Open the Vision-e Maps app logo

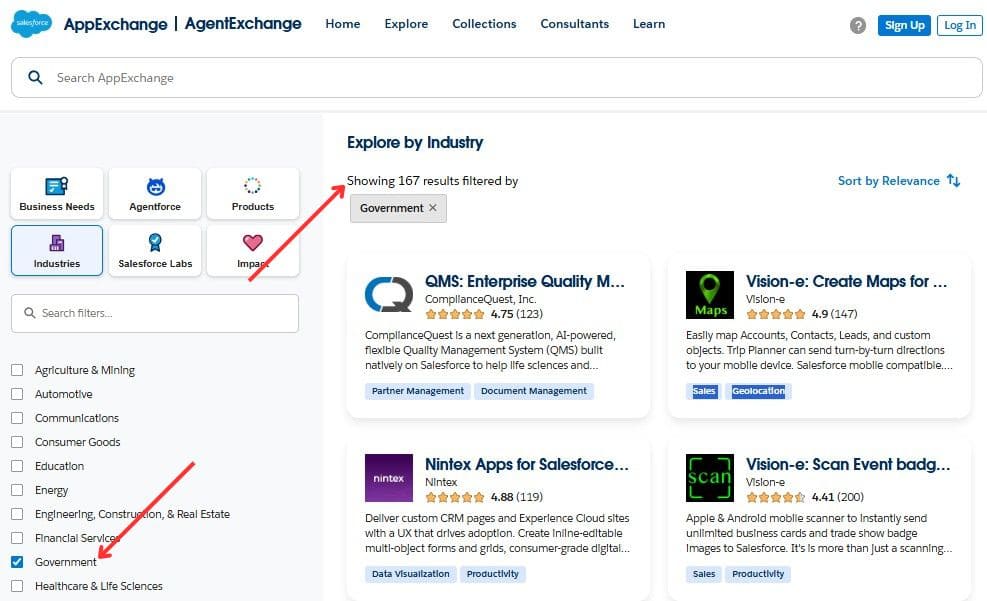click(709, 295)
